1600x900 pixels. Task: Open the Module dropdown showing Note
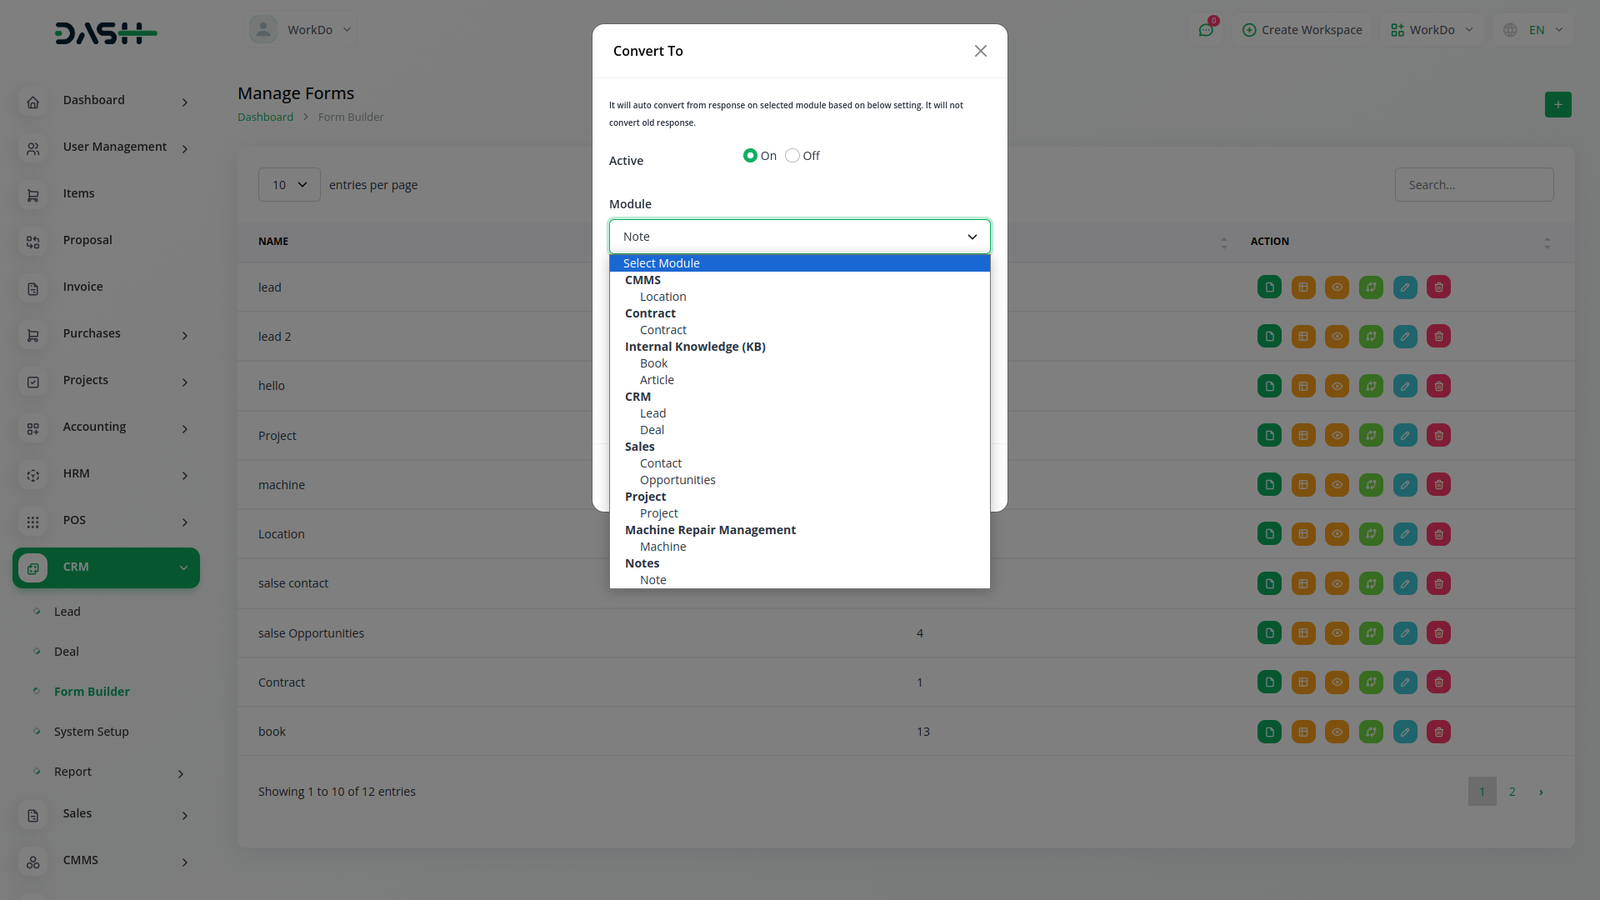[799, 237]
